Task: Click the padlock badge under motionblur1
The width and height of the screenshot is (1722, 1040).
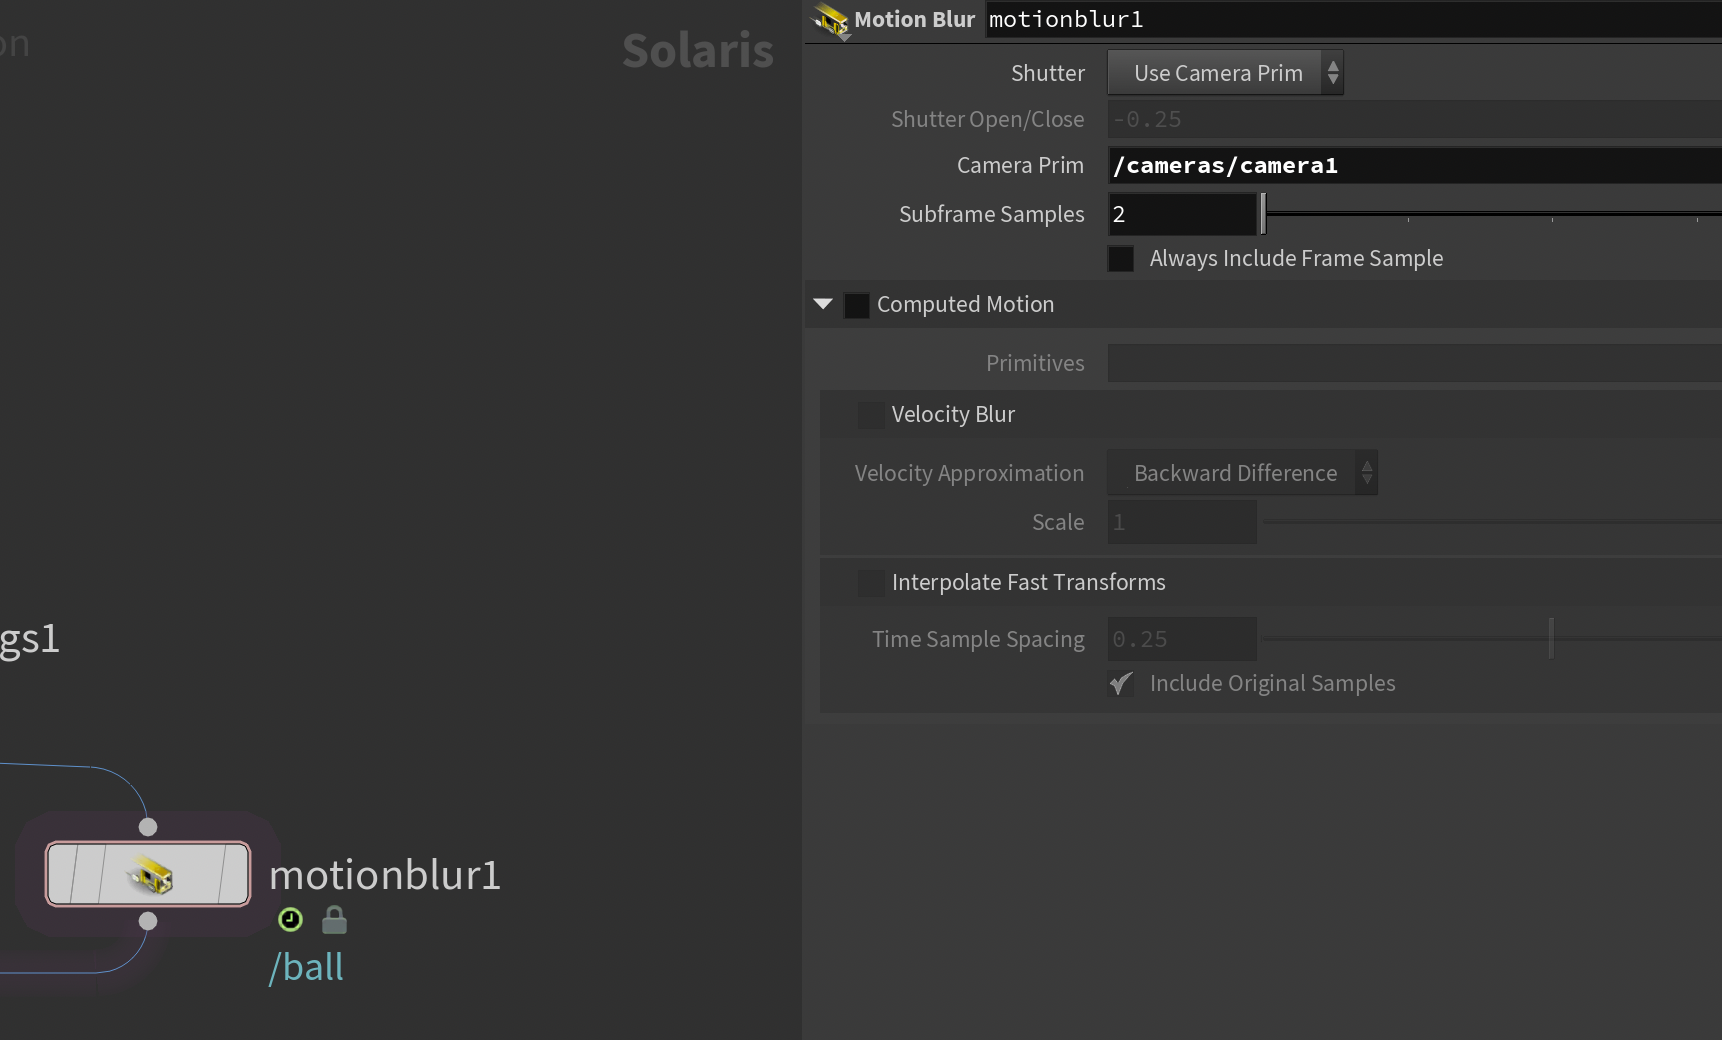Action: point(334,920)
